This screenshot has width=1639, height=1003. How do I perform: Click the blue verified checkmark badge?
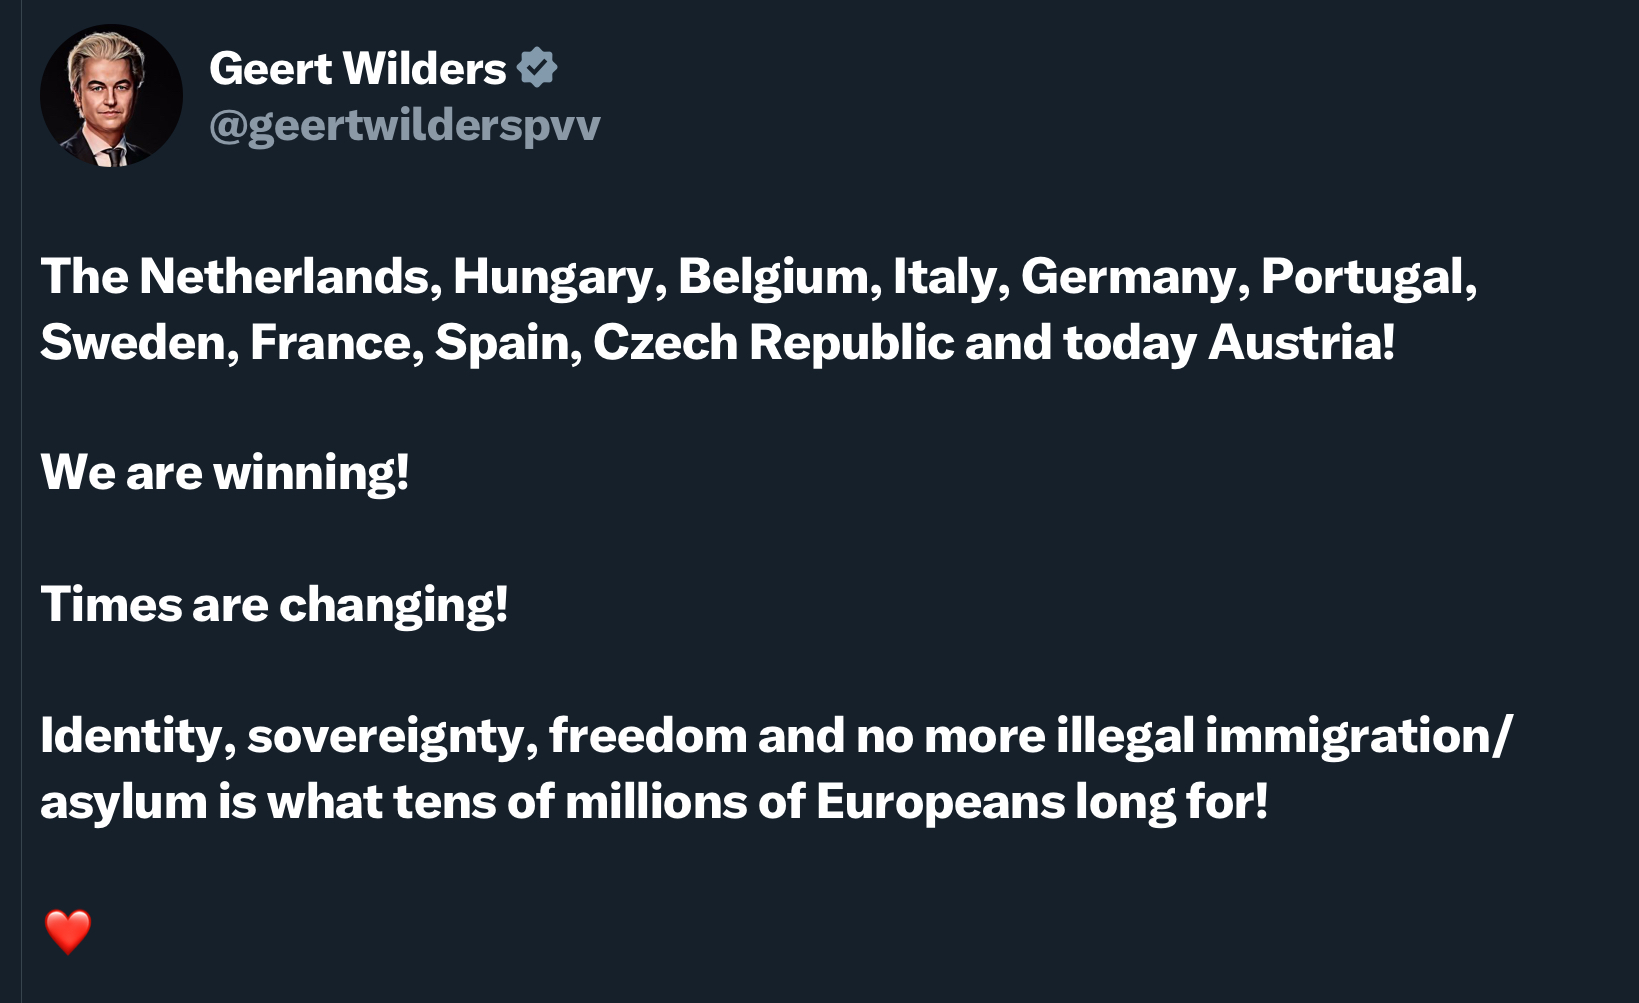pyautogui.click(x=537, y=68)
